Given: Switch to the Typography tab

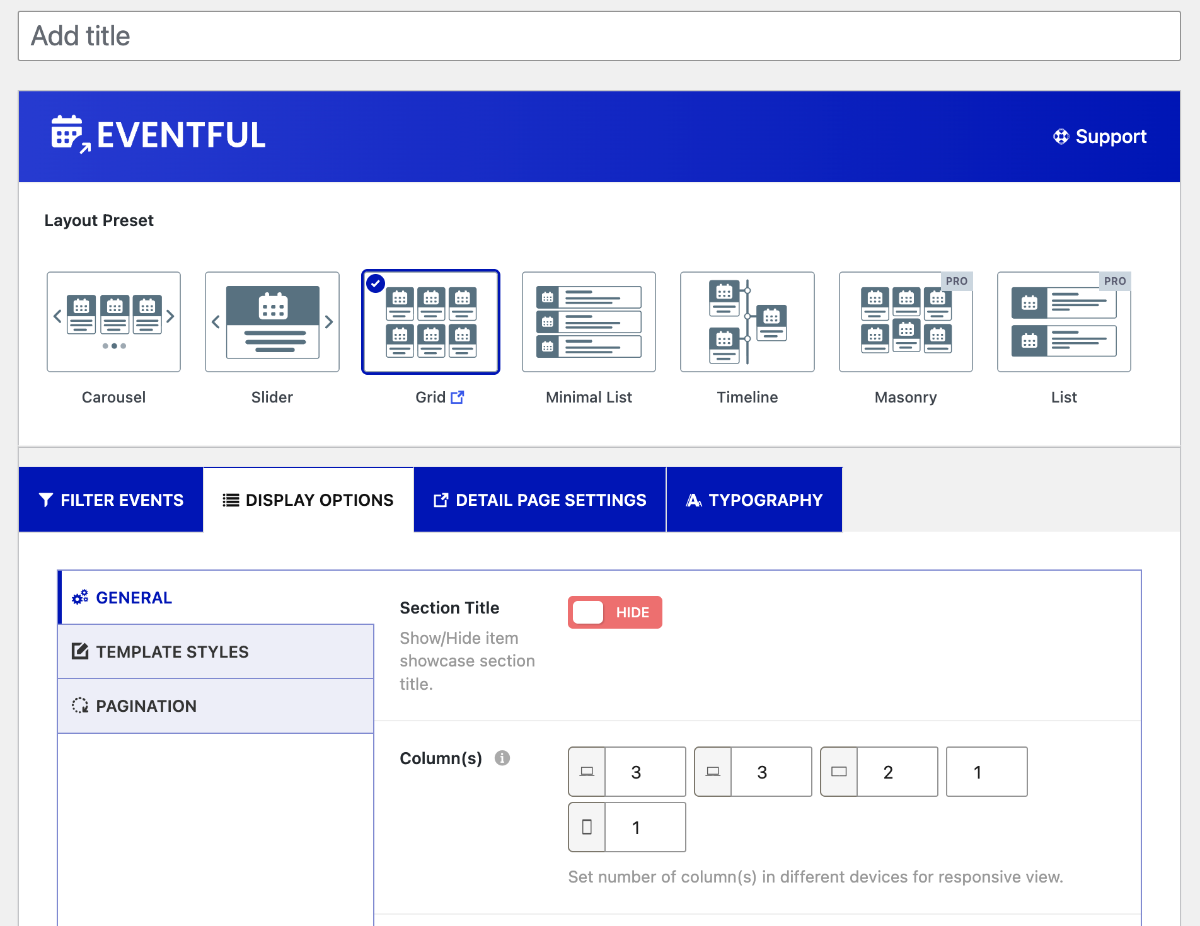Looking at the screenshot, I should pos(754,500).
